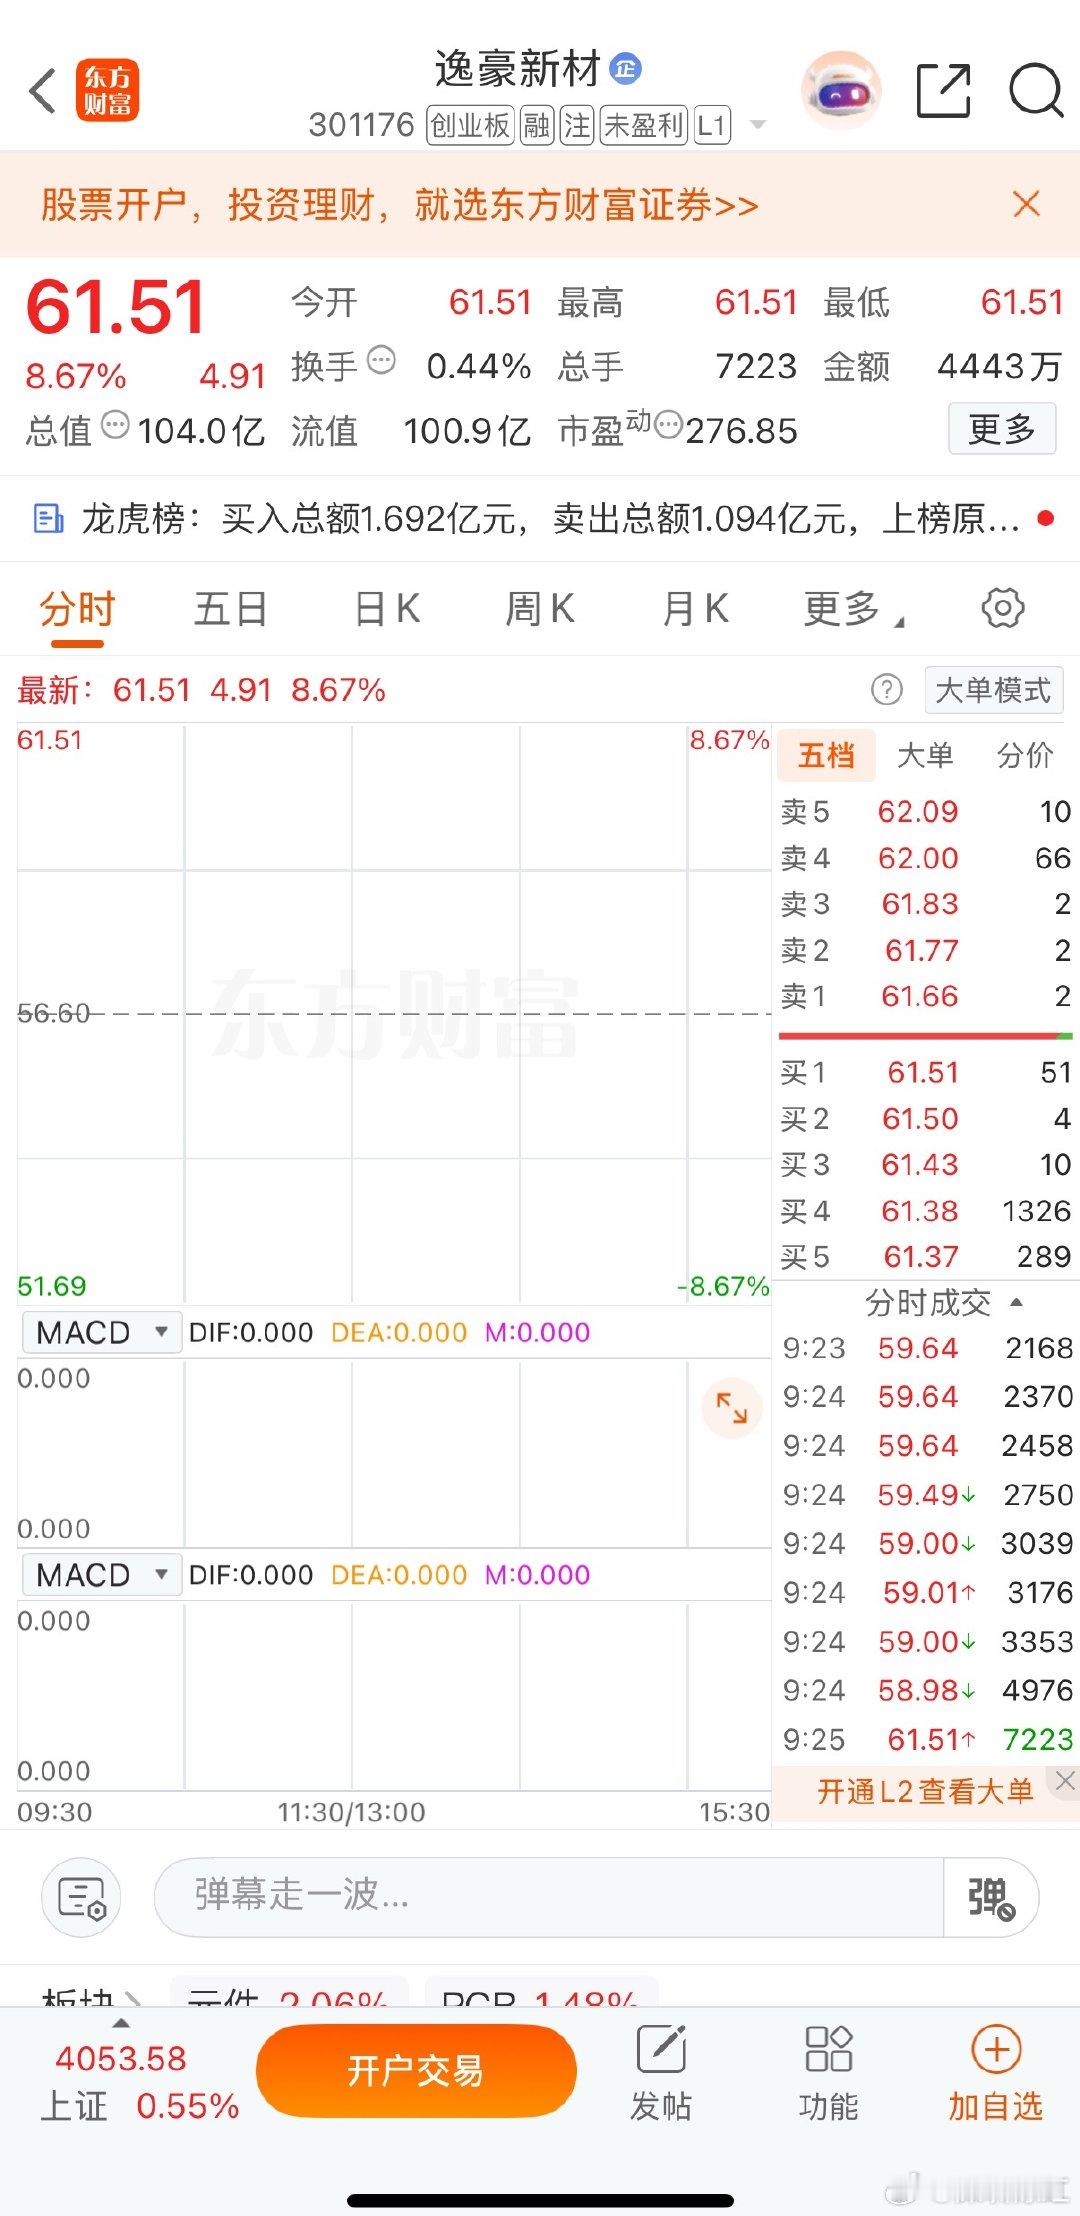Expand the 更多 chart period menu
The width and height of the screenshot is (1080, 2216).
click(x=853, y=608)
